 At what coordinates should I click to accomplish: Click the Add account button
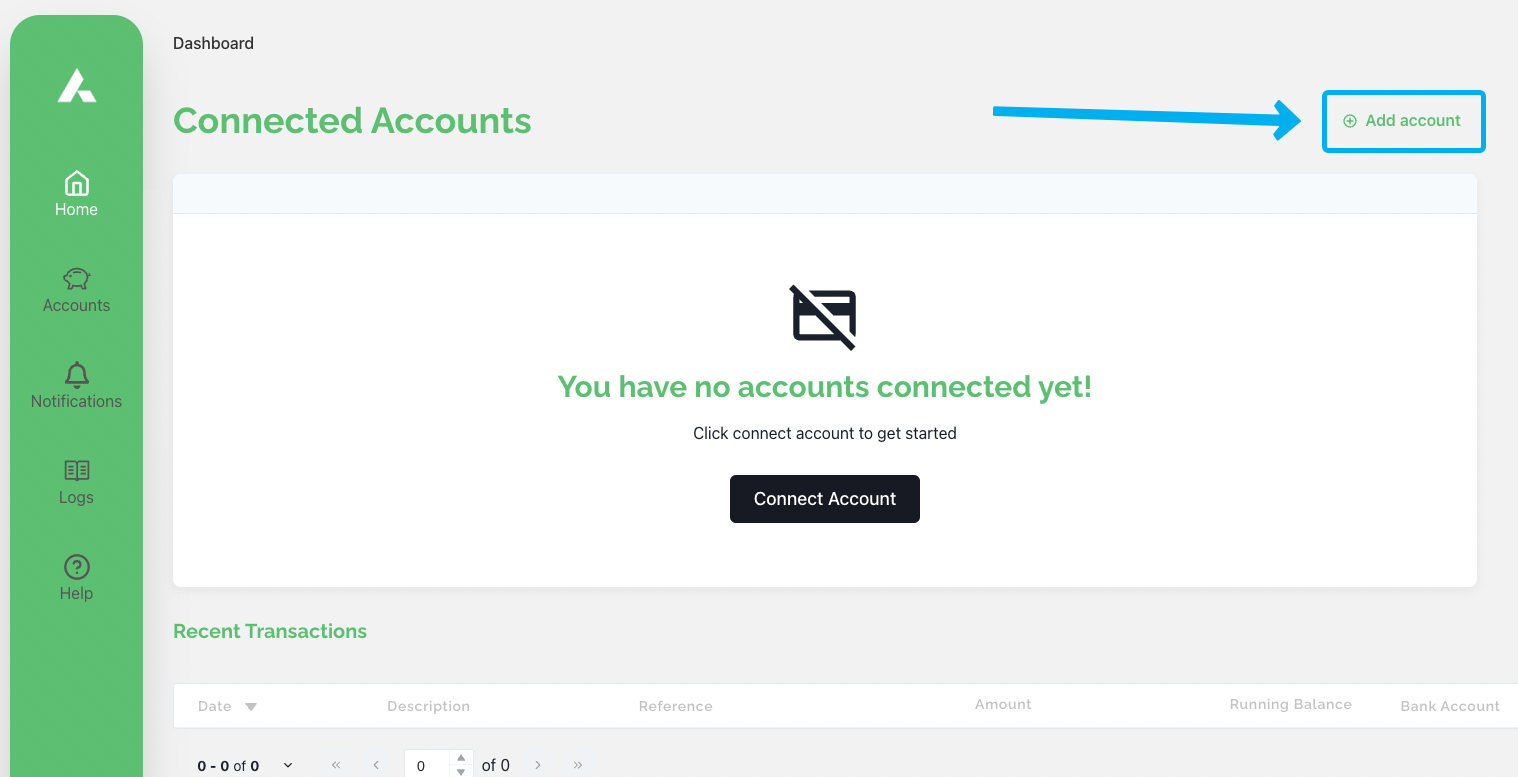[1403, 121]
